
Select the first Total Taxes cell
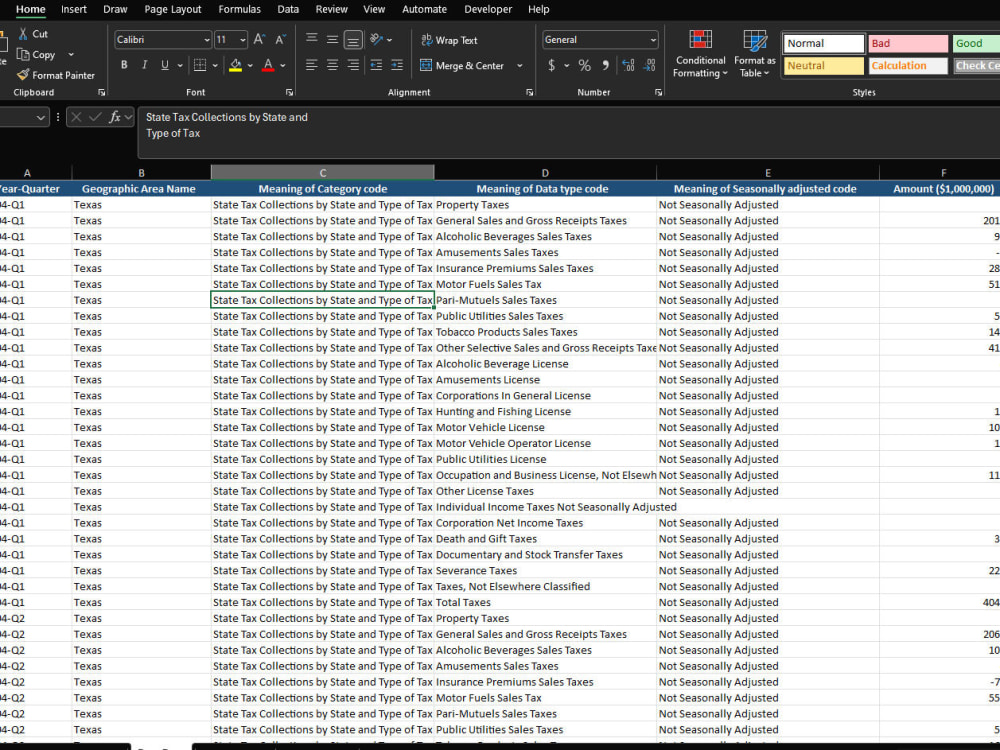545,602
